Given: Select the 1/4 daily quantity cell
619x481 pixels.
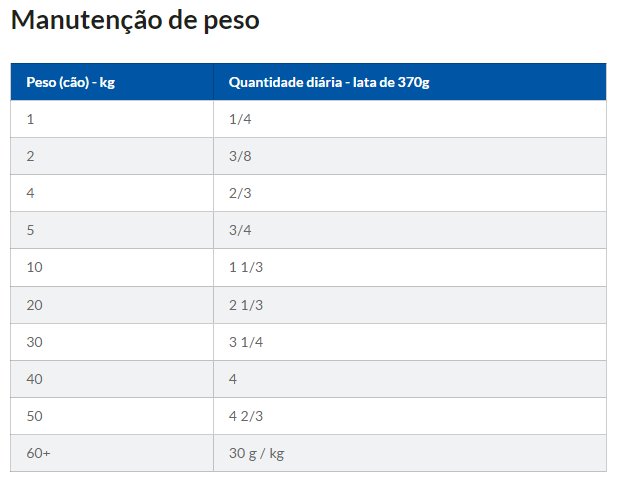Looking at the screenshot, I should [239, 119].
